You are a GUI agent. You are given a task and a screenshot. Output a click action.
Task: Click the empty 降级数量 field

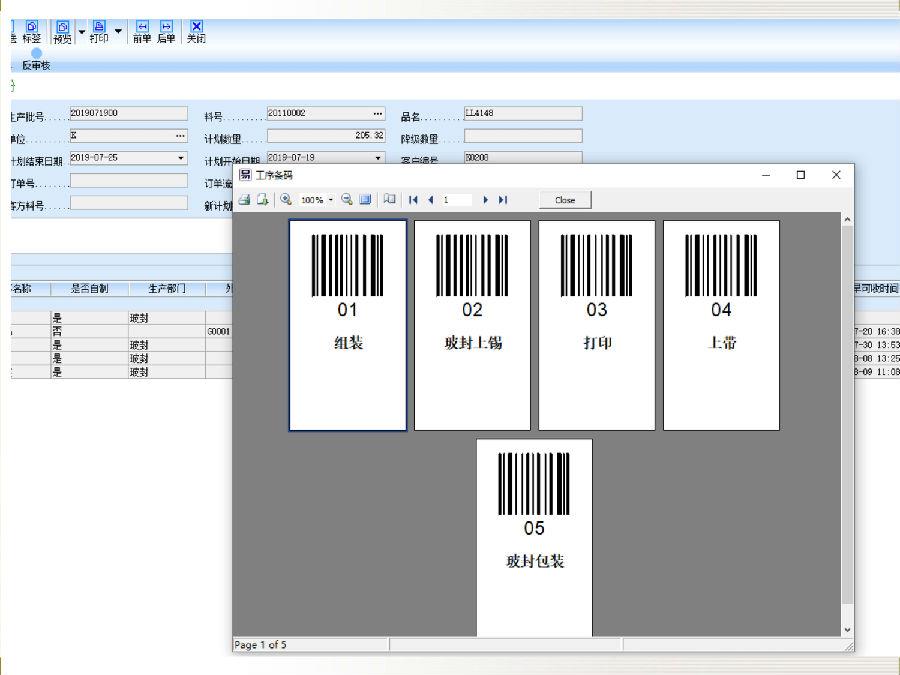point(523,135)
